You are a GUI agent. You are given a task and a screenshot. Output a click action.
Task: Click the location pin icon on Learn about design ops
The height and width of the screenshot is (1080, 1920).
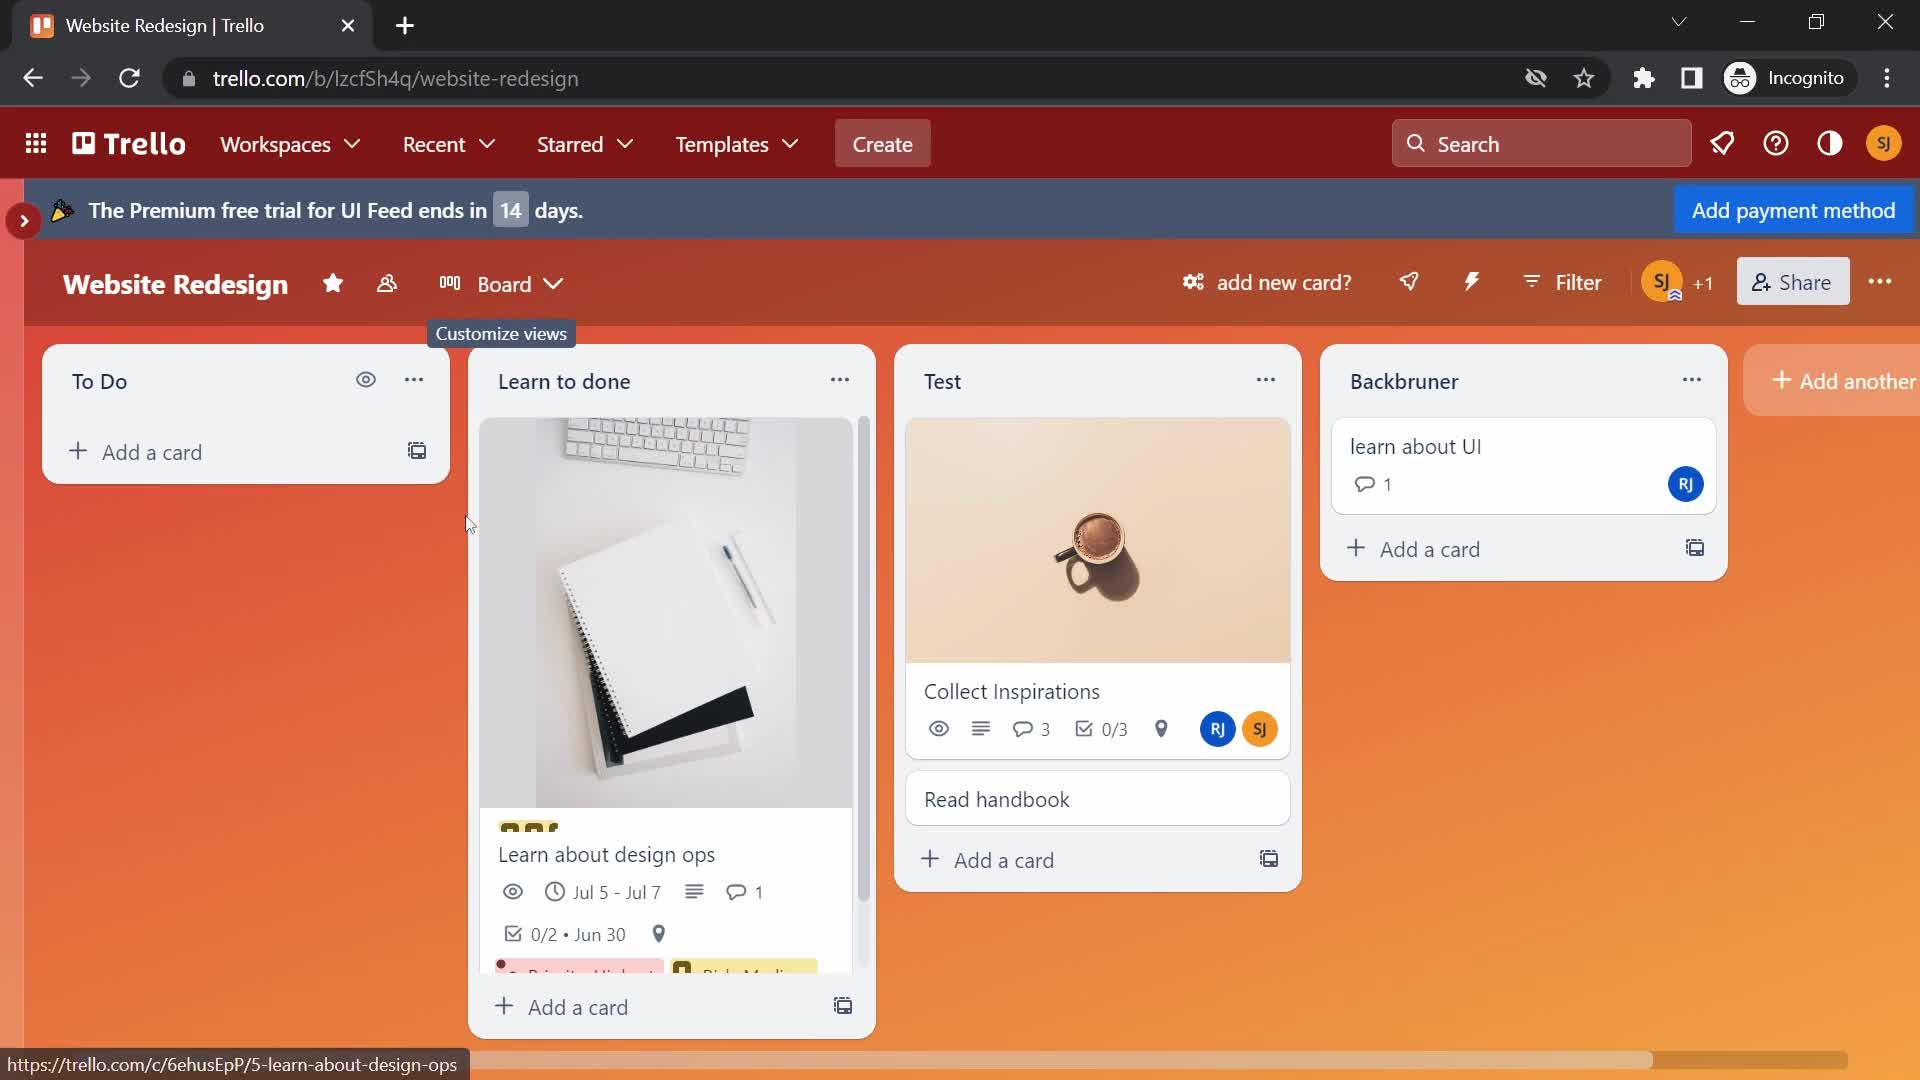(659, 934)
